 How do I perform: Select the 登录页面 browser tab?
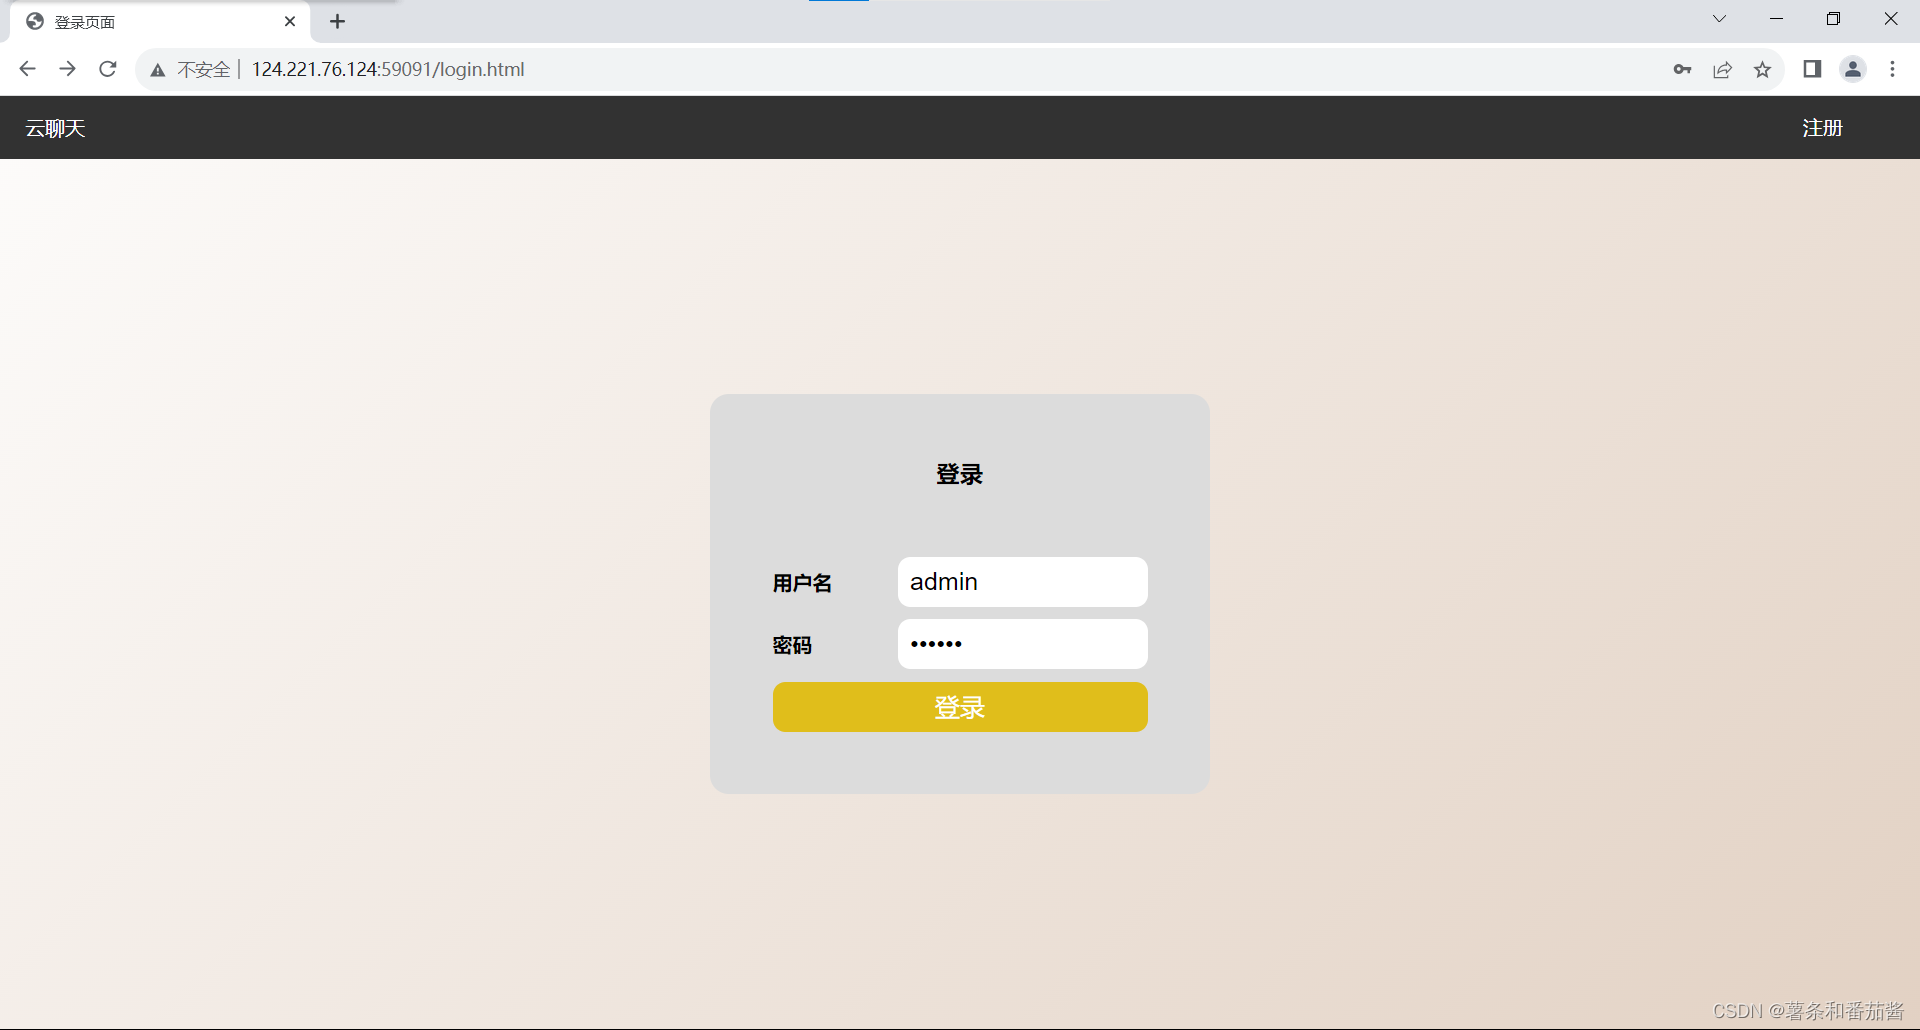pyautogui.click(x=160, y=22)
